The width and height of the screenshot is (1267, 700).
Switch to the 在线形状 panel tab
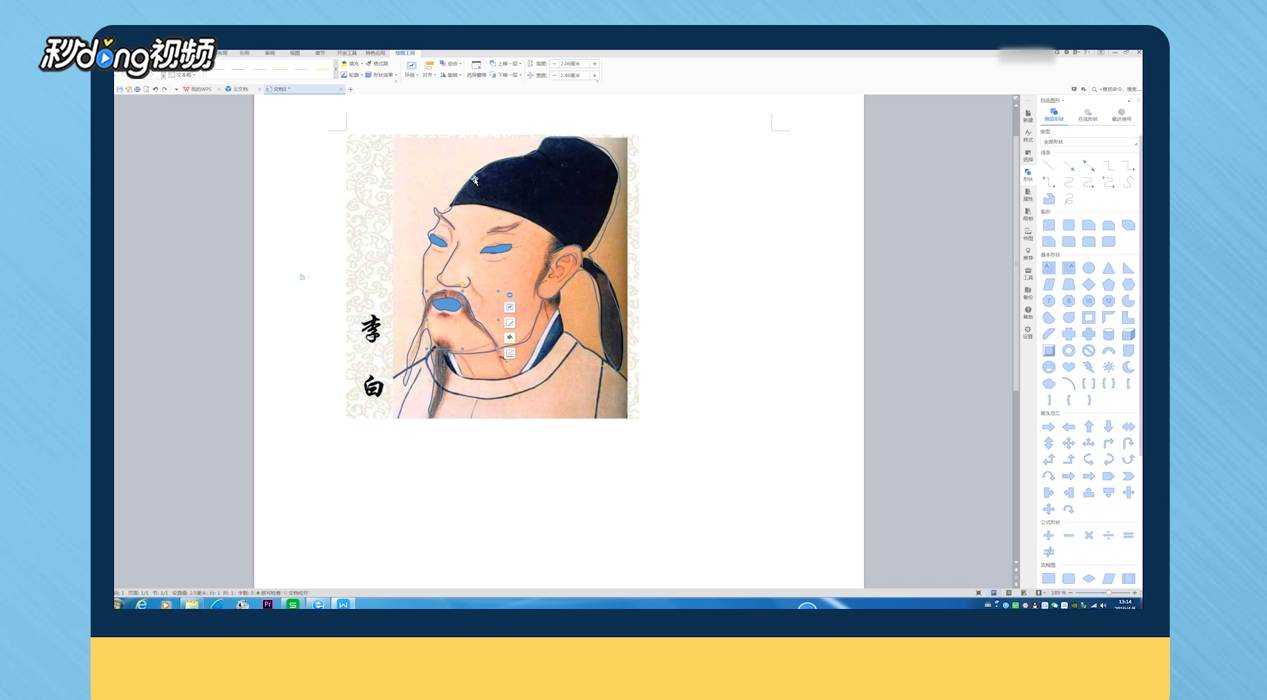coord(1088,116)
